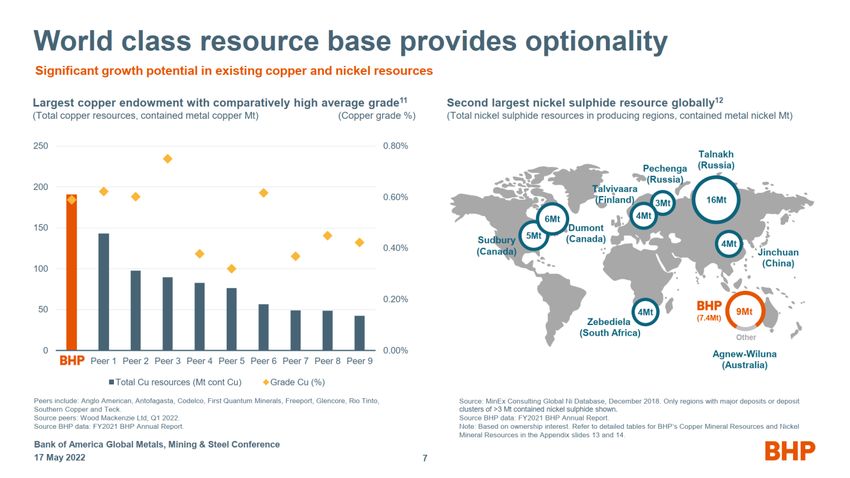
Task: Click the 4Mt Zebediela bubble
Action: pos(645,312)
